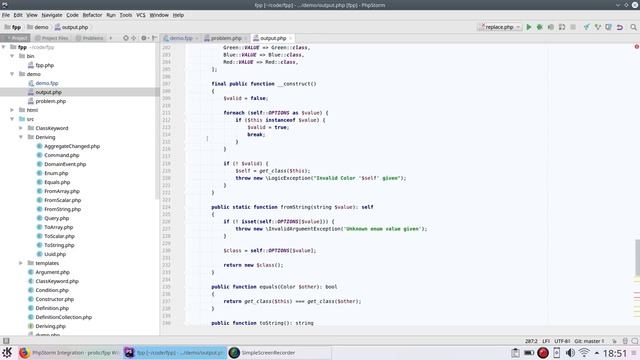Expand the html folder

(12, 110)
